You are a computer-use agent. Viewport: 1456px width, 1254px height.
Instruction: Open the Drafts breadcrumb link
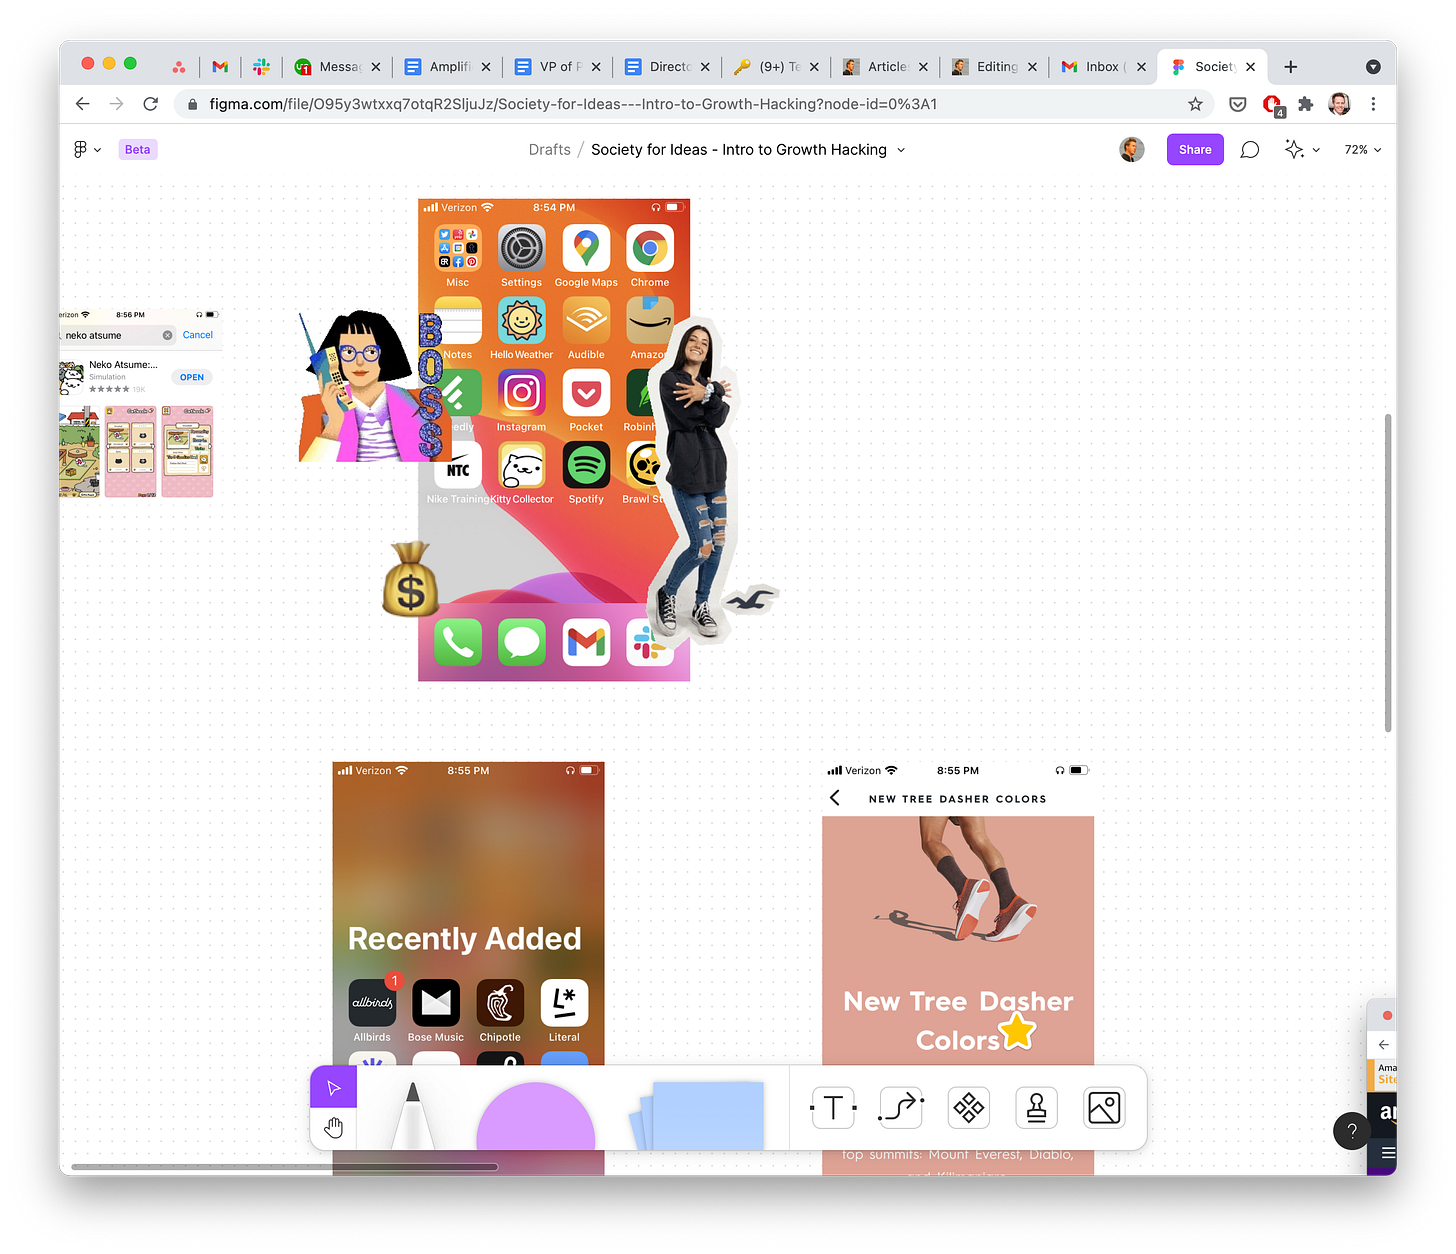(x=549, y=150)
